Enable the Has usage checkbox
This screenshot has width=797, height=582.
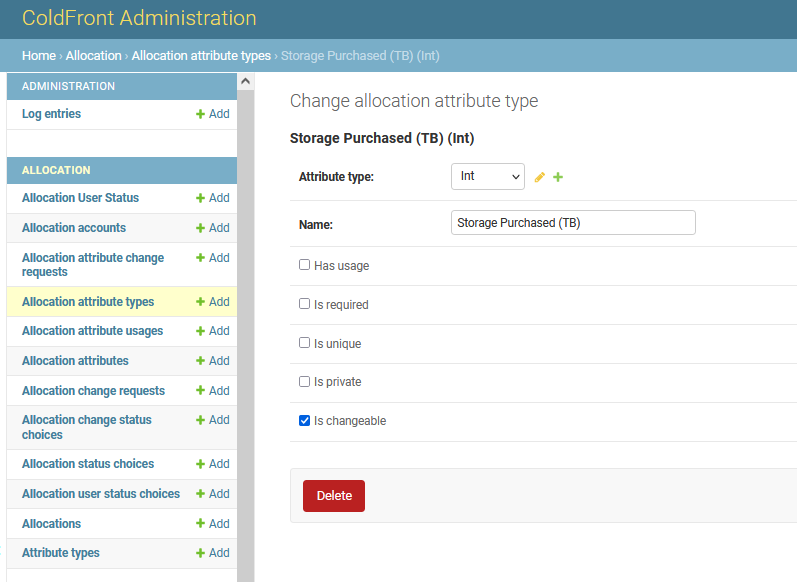click(304, 265)
